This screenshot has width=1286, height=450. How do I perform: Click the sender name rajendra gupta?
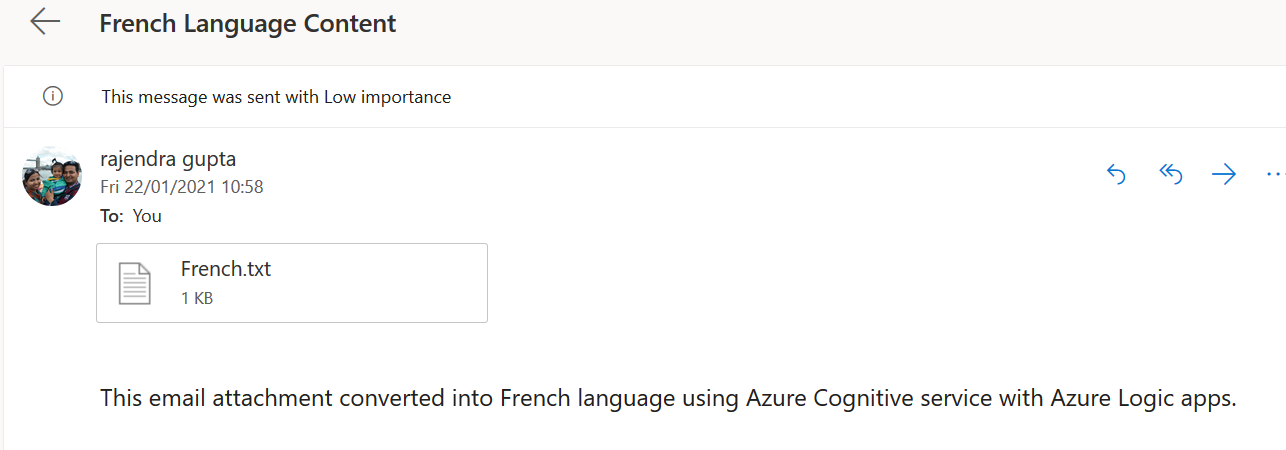(x=168, y=159)
